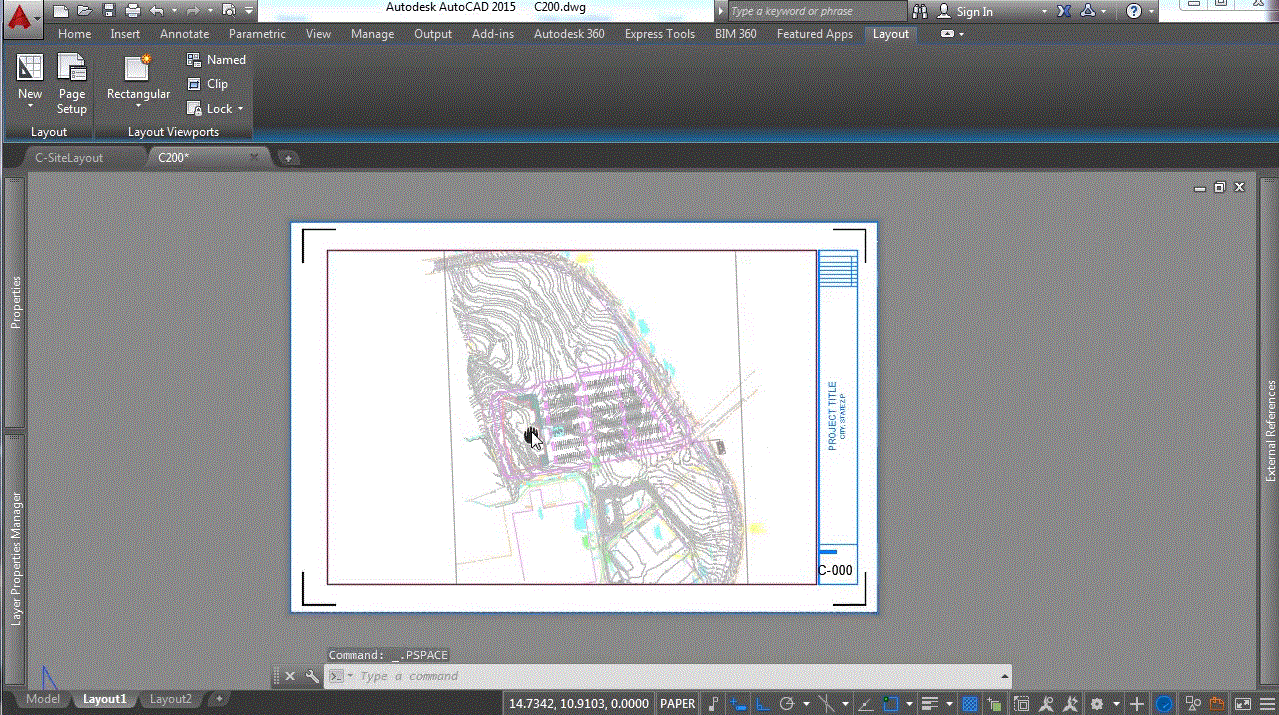Open the Home ribbon tab
The image size is (1279, 715).
point(74,34)
